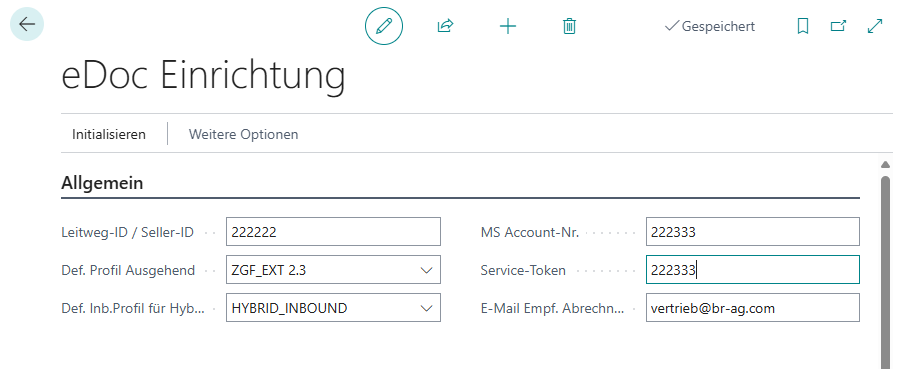Run the Initialisieren action
The width and height of the screenshot is (908, 369).
tap(109, 134)
